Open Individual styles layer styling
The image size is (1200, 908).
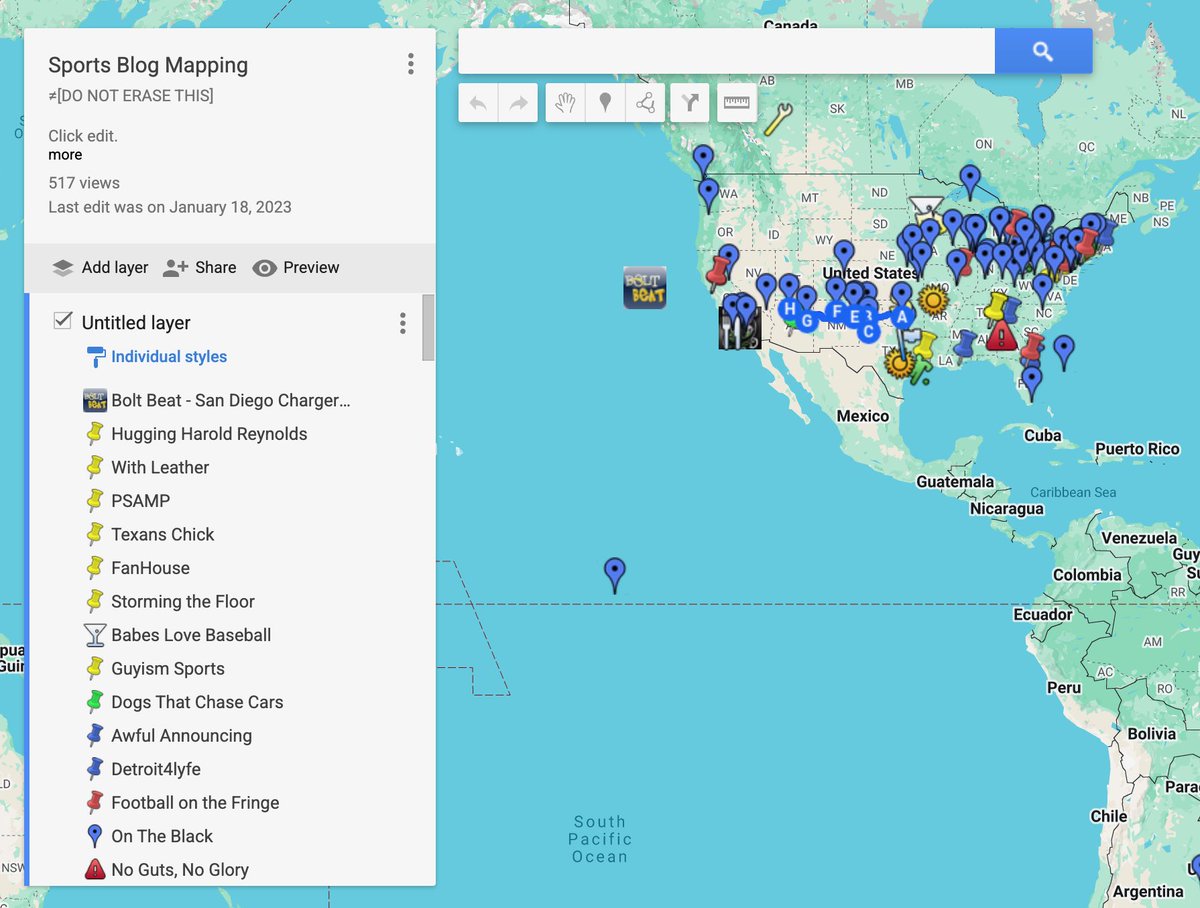(169, 357)
